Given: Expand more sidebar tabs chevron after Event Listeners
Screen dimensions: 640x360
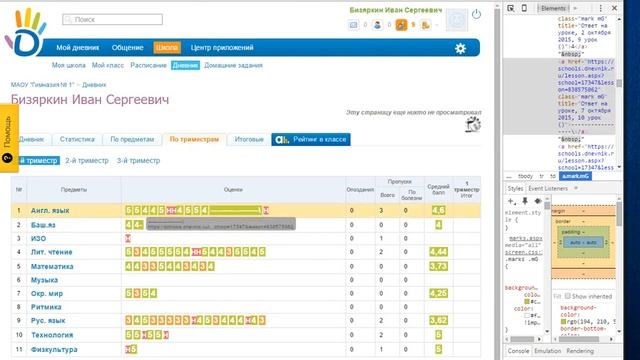Looking at the screenshot, I should tap(576, 188).
